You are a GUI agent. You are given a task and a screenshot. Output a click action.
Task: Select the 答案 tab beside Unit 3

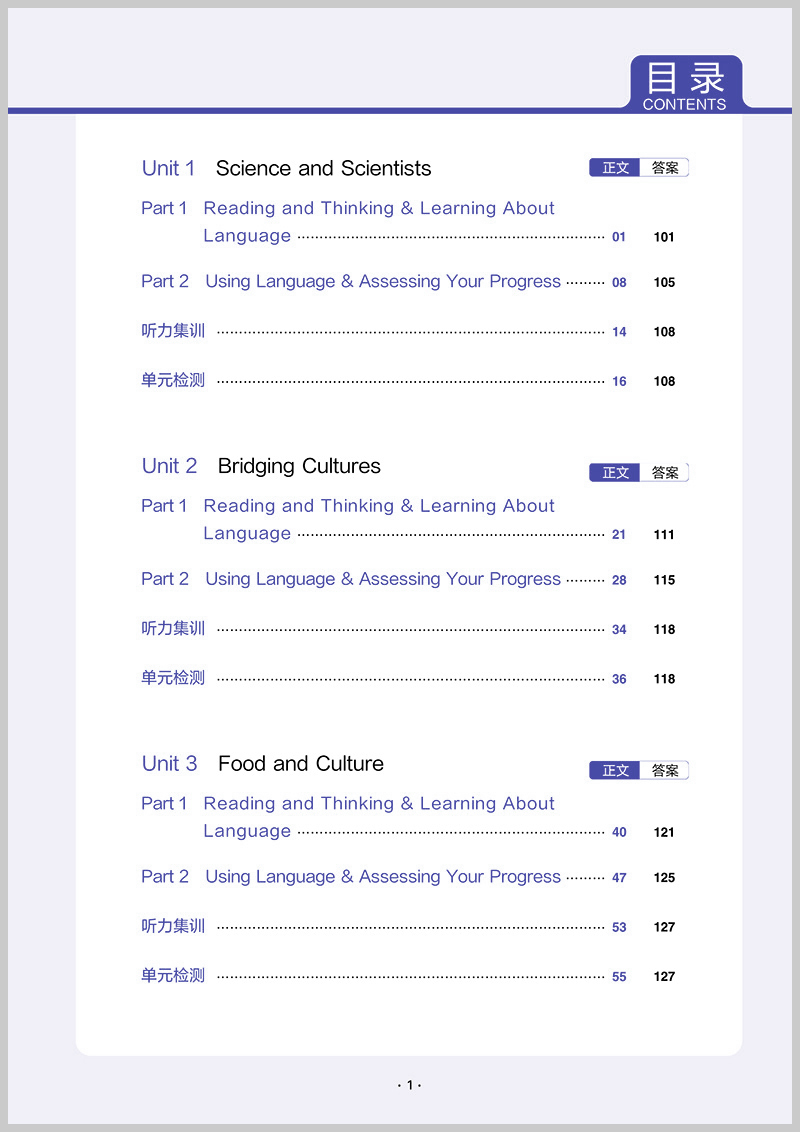pos(664,770)
